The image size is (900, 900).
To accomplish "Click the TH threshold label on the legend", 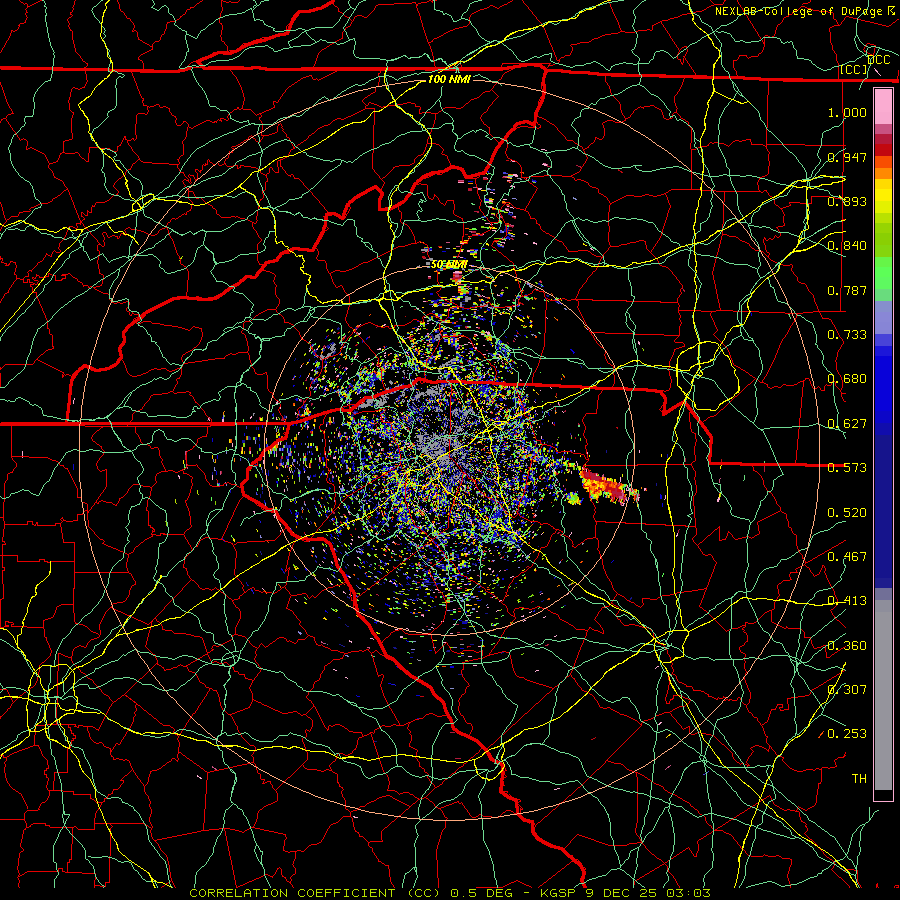I will 859,779.
